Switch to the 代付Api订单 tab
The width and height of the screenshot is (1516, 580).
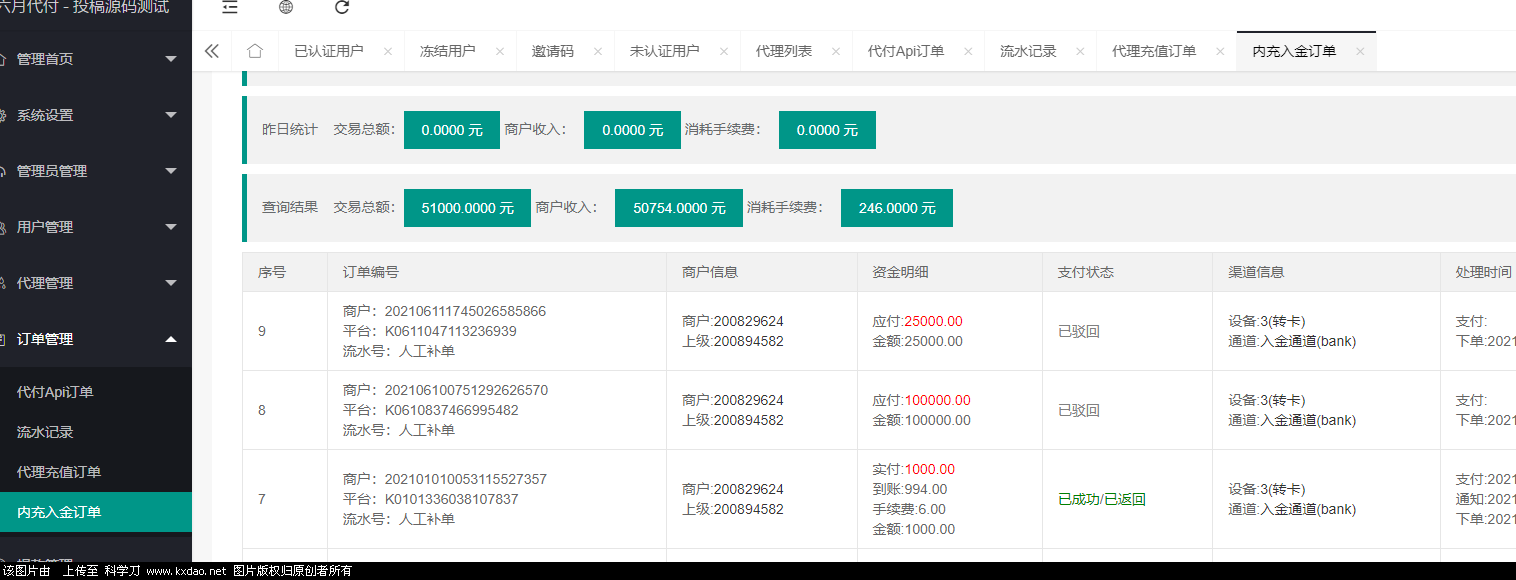coord(905,51)
